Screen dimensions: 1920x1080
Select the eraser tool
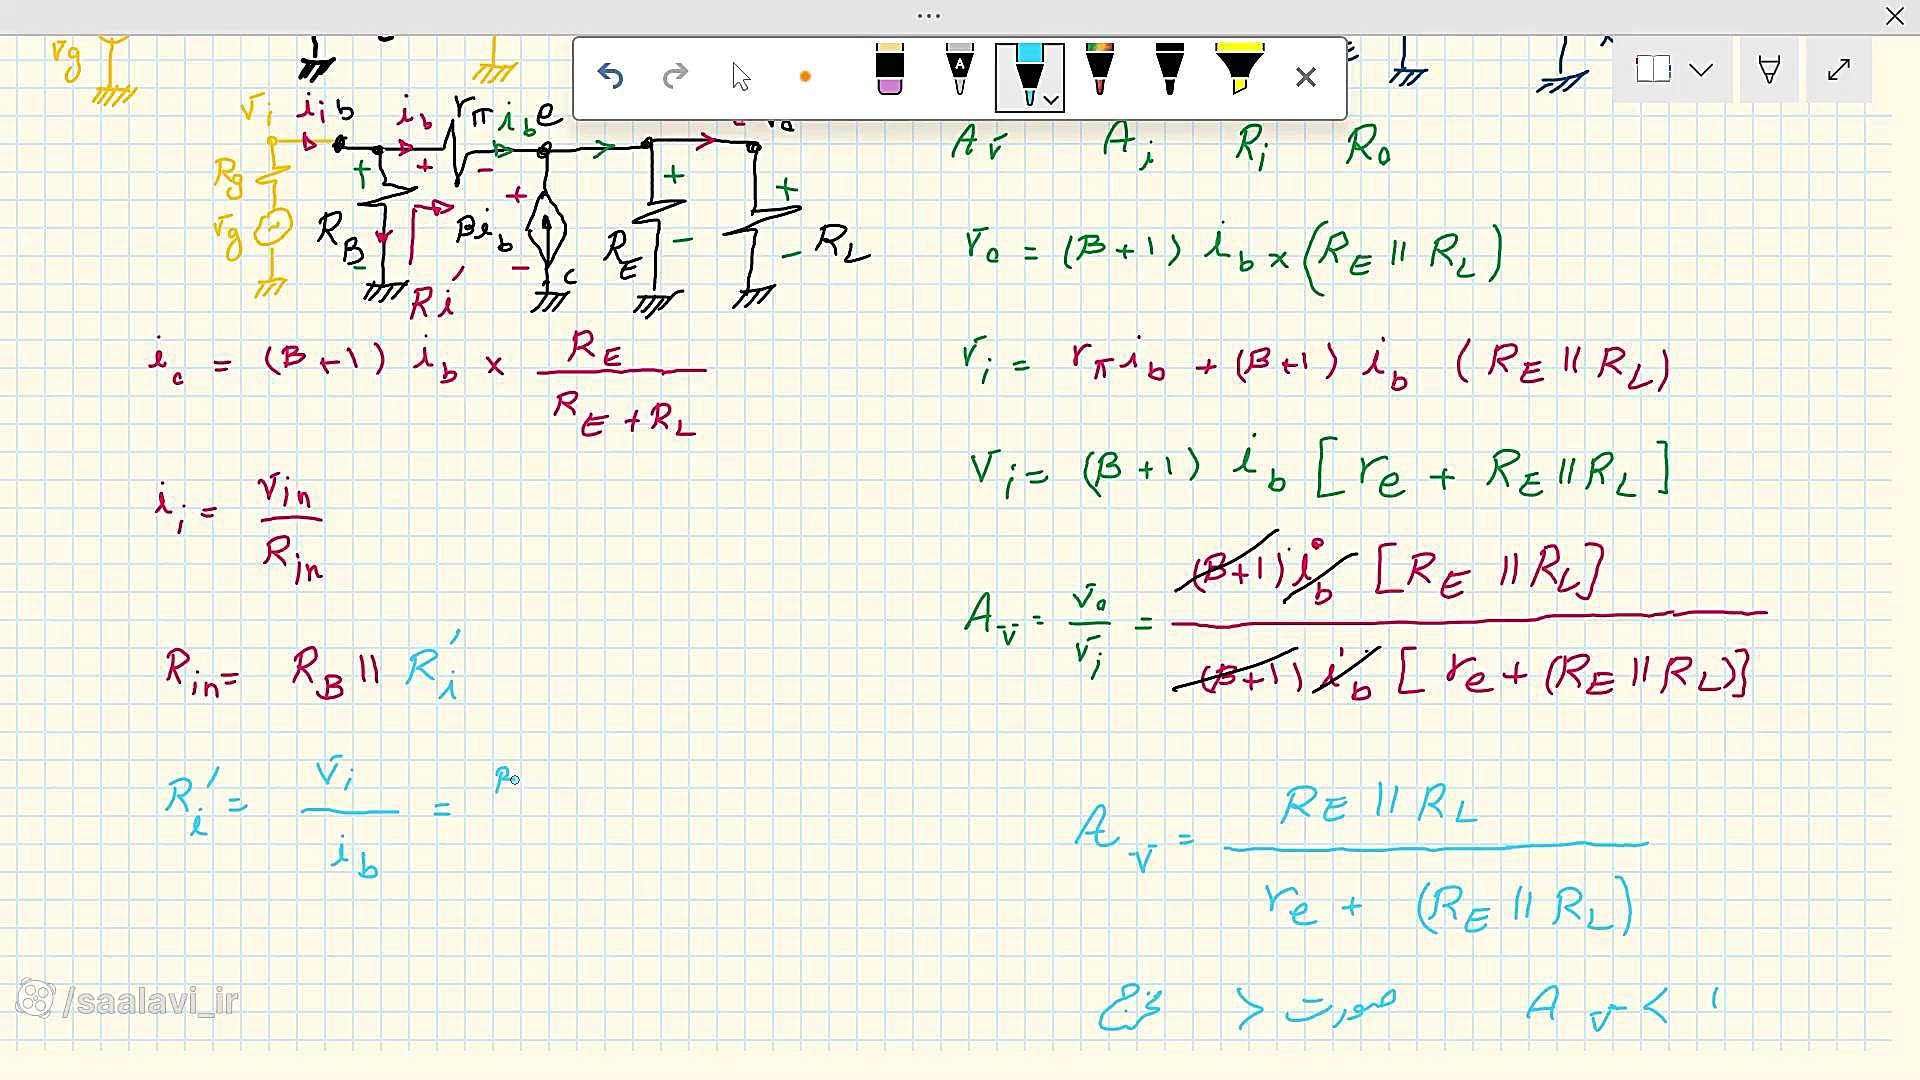click(889, 72)
